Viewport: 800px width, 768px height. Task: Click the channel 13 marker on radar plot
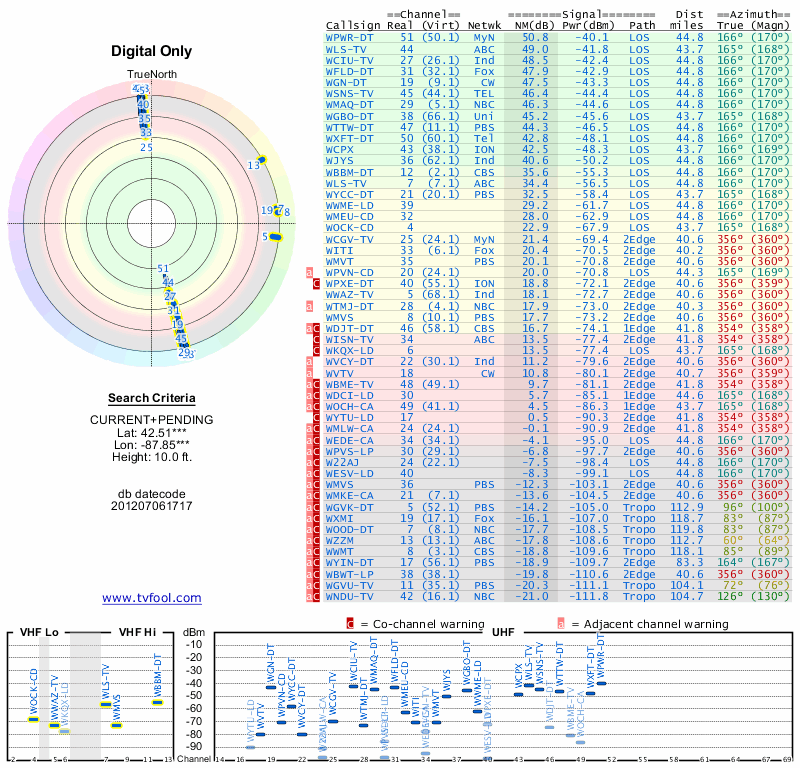(x=262, y=160)
